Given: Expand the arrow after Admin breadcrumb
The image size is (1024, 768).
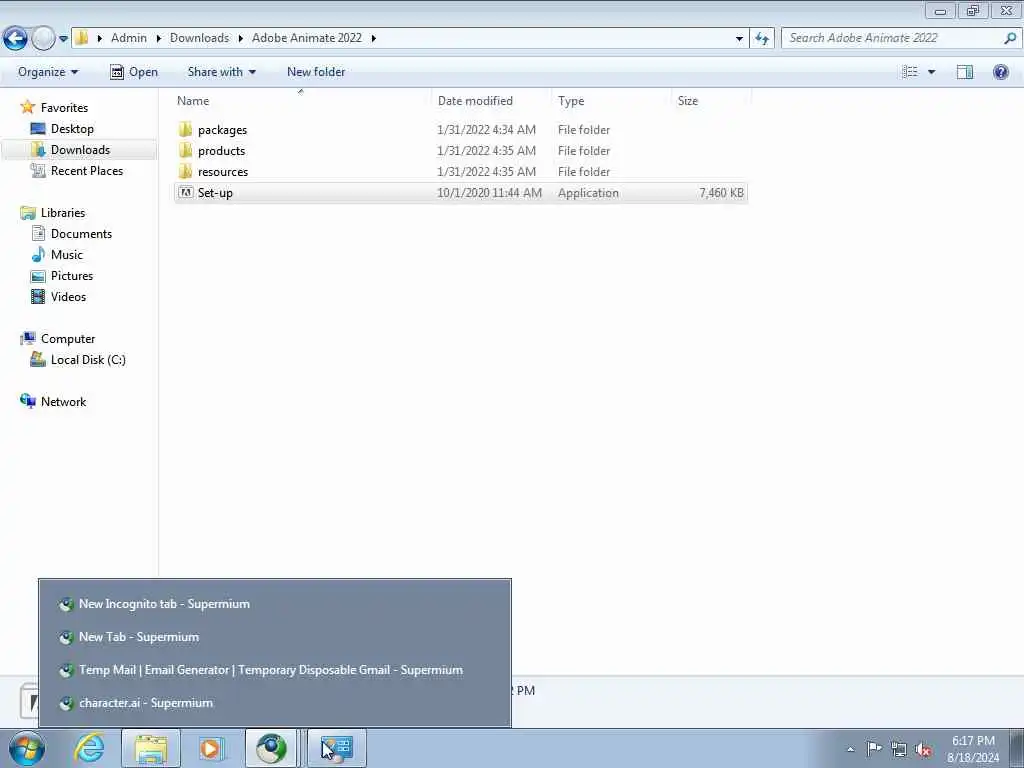Looking at the screenshot, I should pyautogui.click(x=159, y=39).
